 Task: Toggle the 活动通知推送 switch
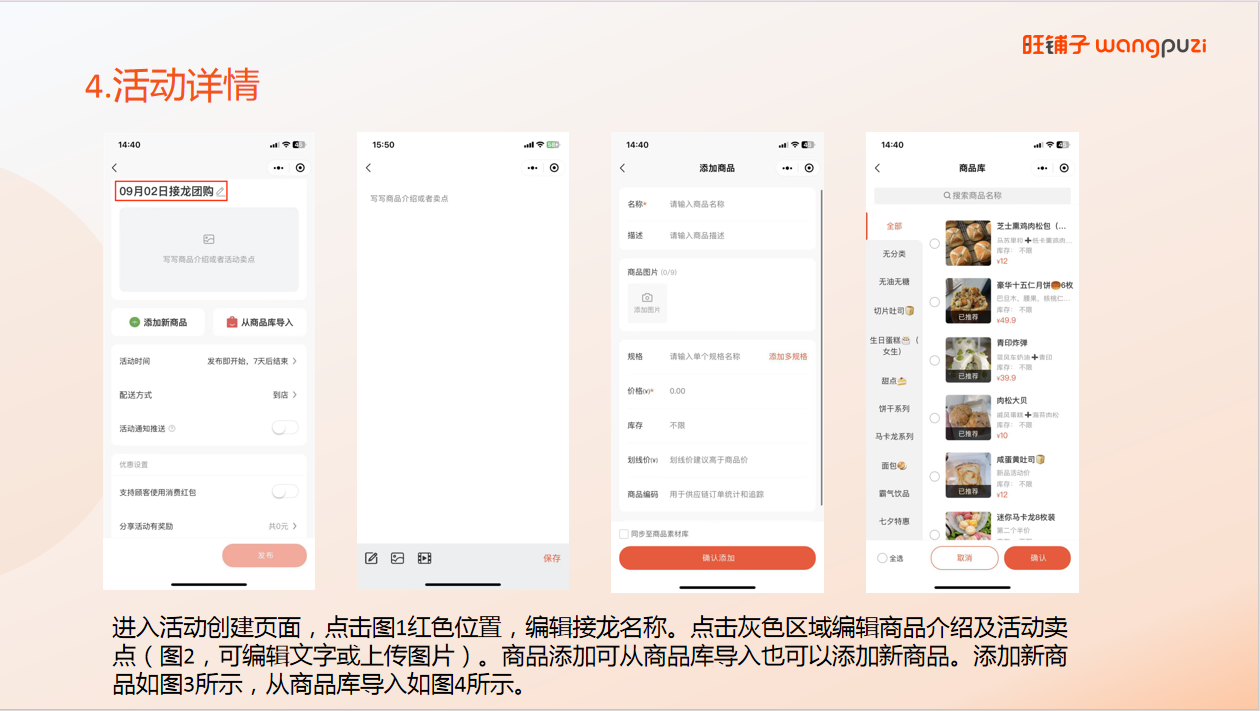(x=285, y=428)
